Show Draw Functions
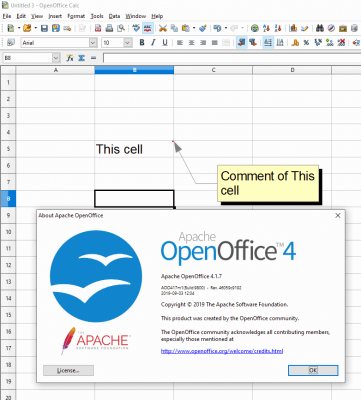Image resolution: width=361 pixels, height=400 pixels. coord(305,28)
